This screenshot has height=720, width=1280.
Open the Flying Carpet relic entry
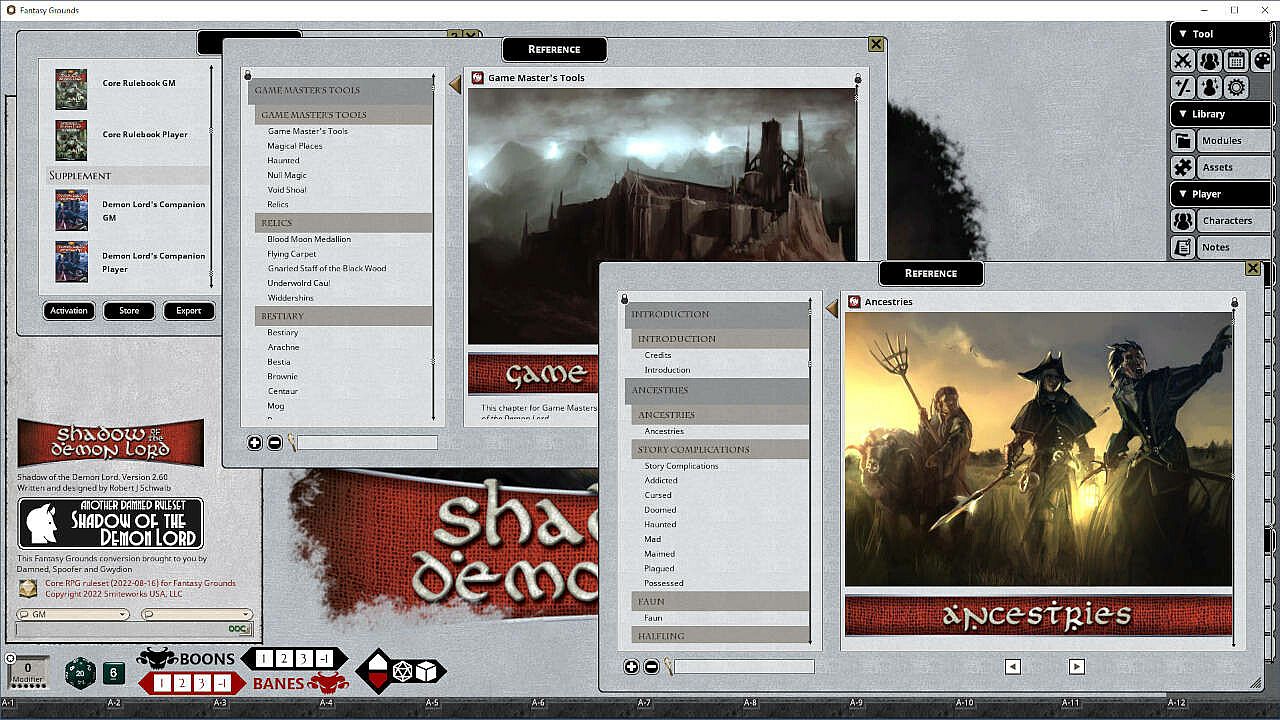292,254
